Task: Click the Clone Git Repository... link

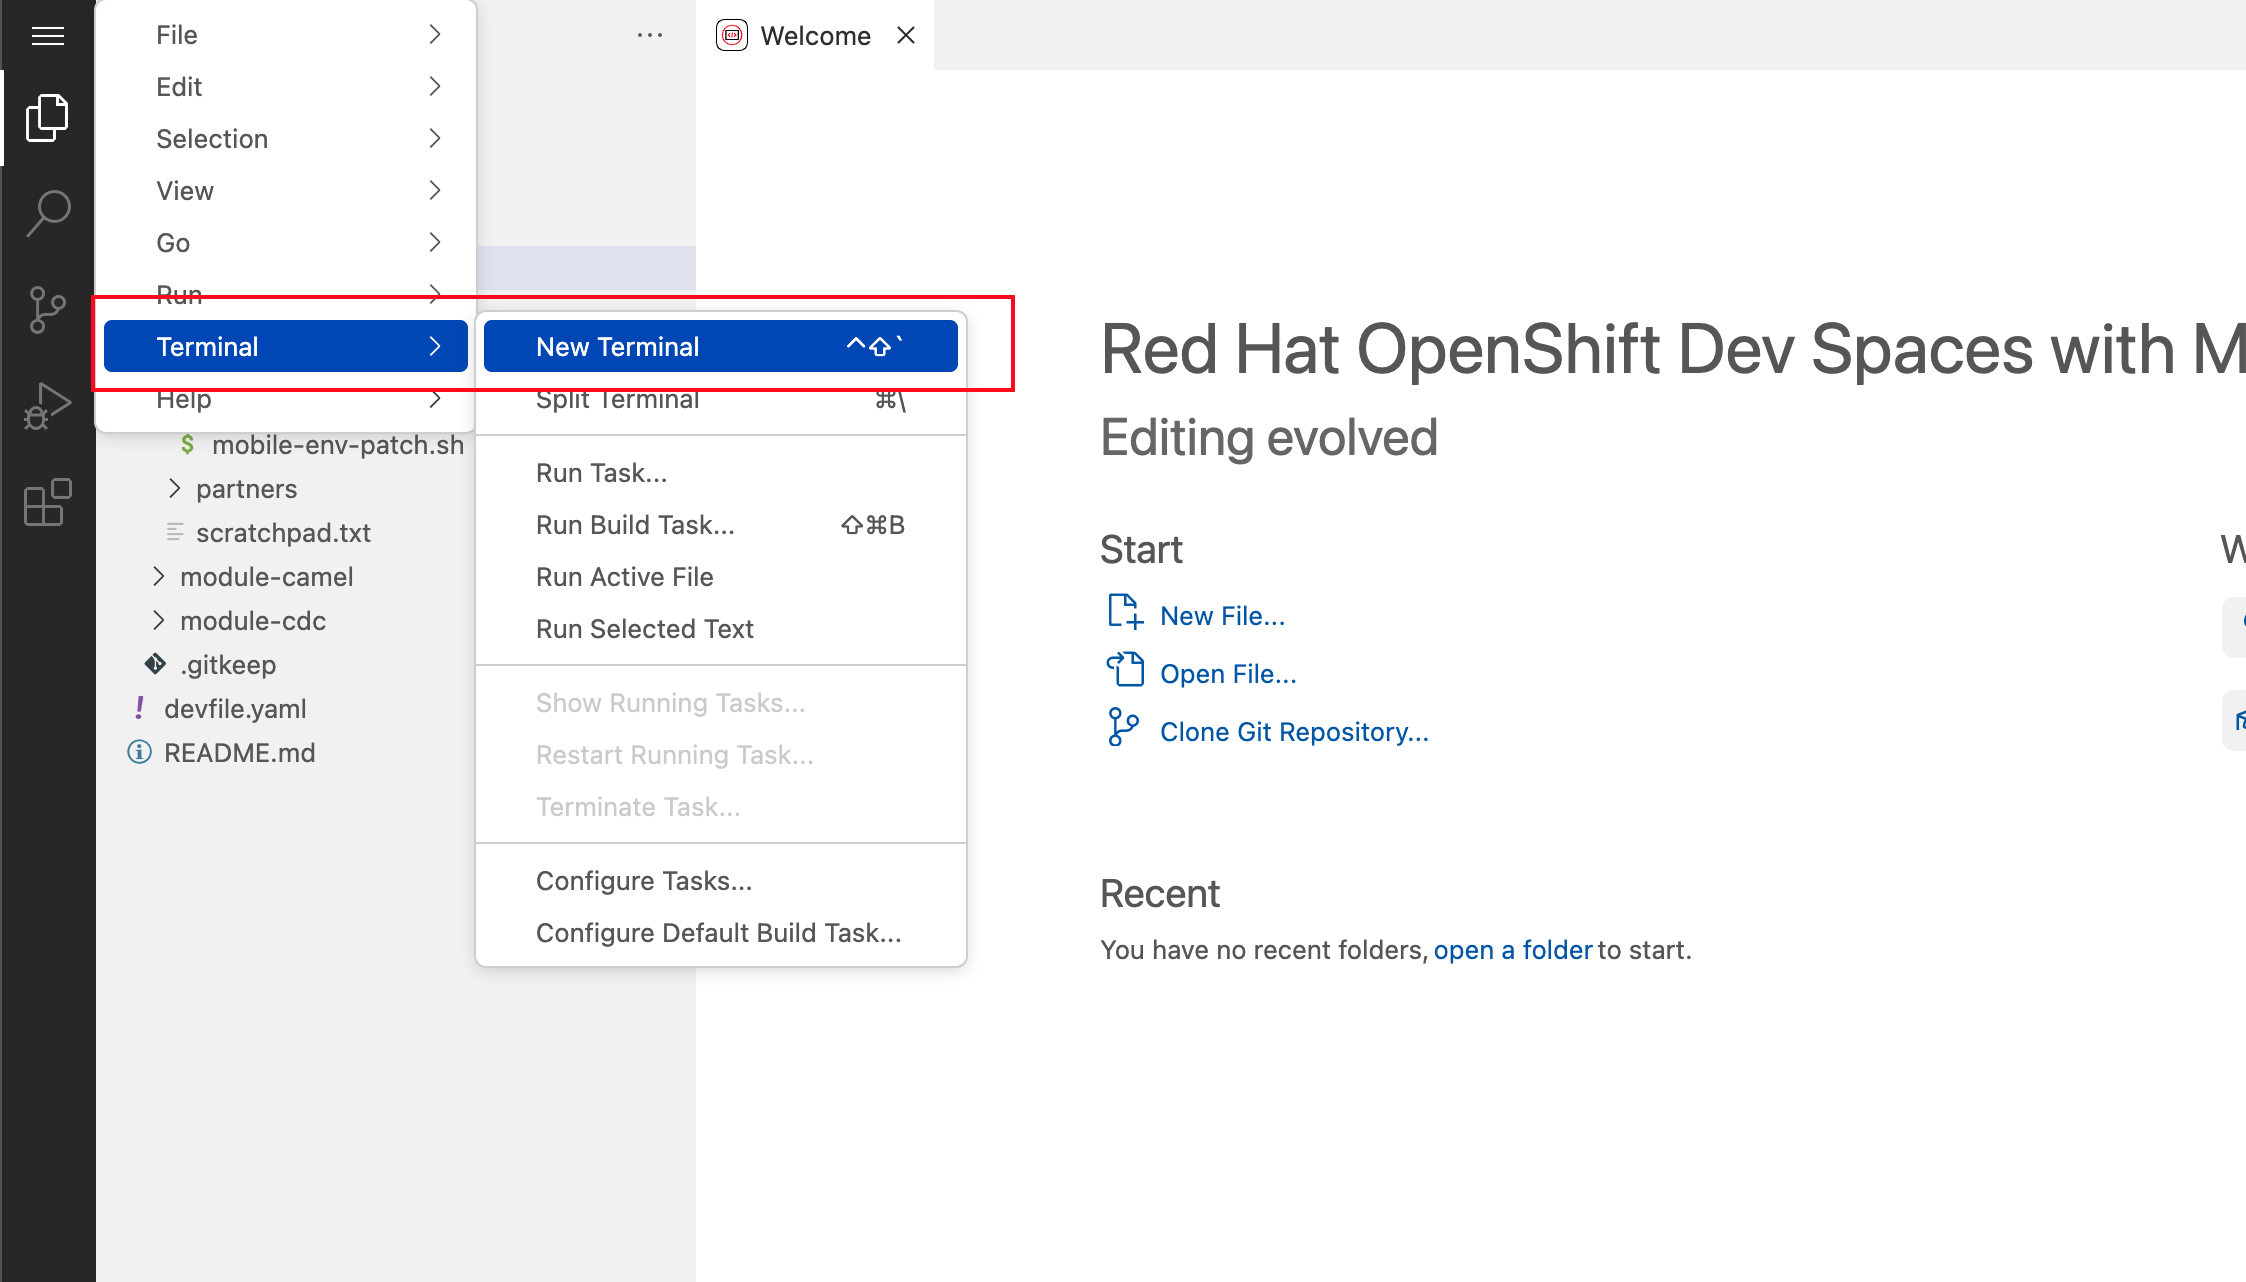Action: pyautogui.click(x=1294, y=732)
